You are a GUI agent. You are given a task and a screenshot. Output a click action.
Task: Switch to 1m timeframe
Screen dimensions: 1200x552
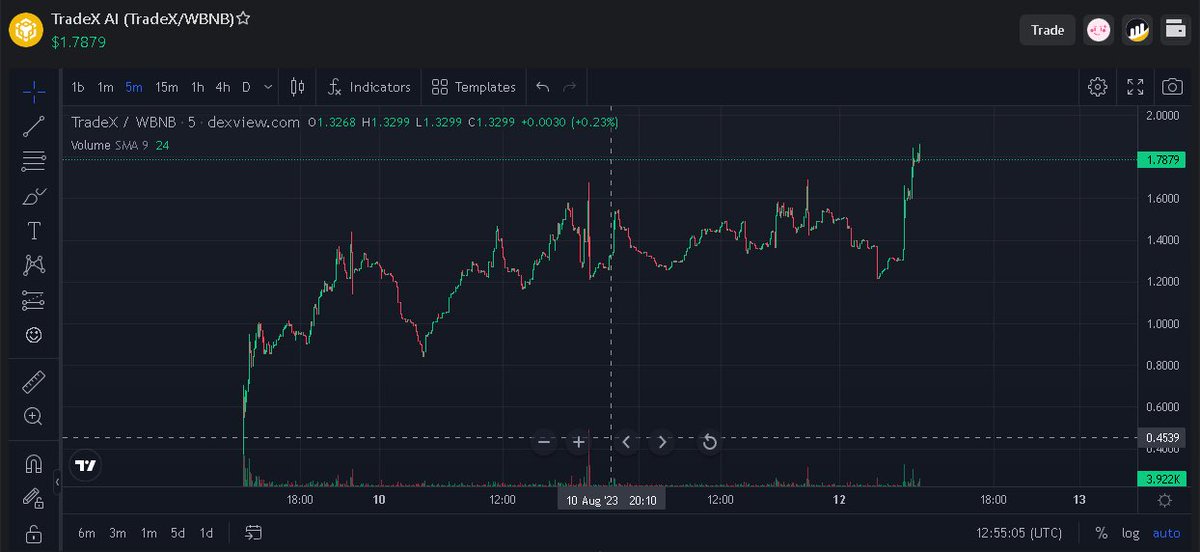(106, 87)
